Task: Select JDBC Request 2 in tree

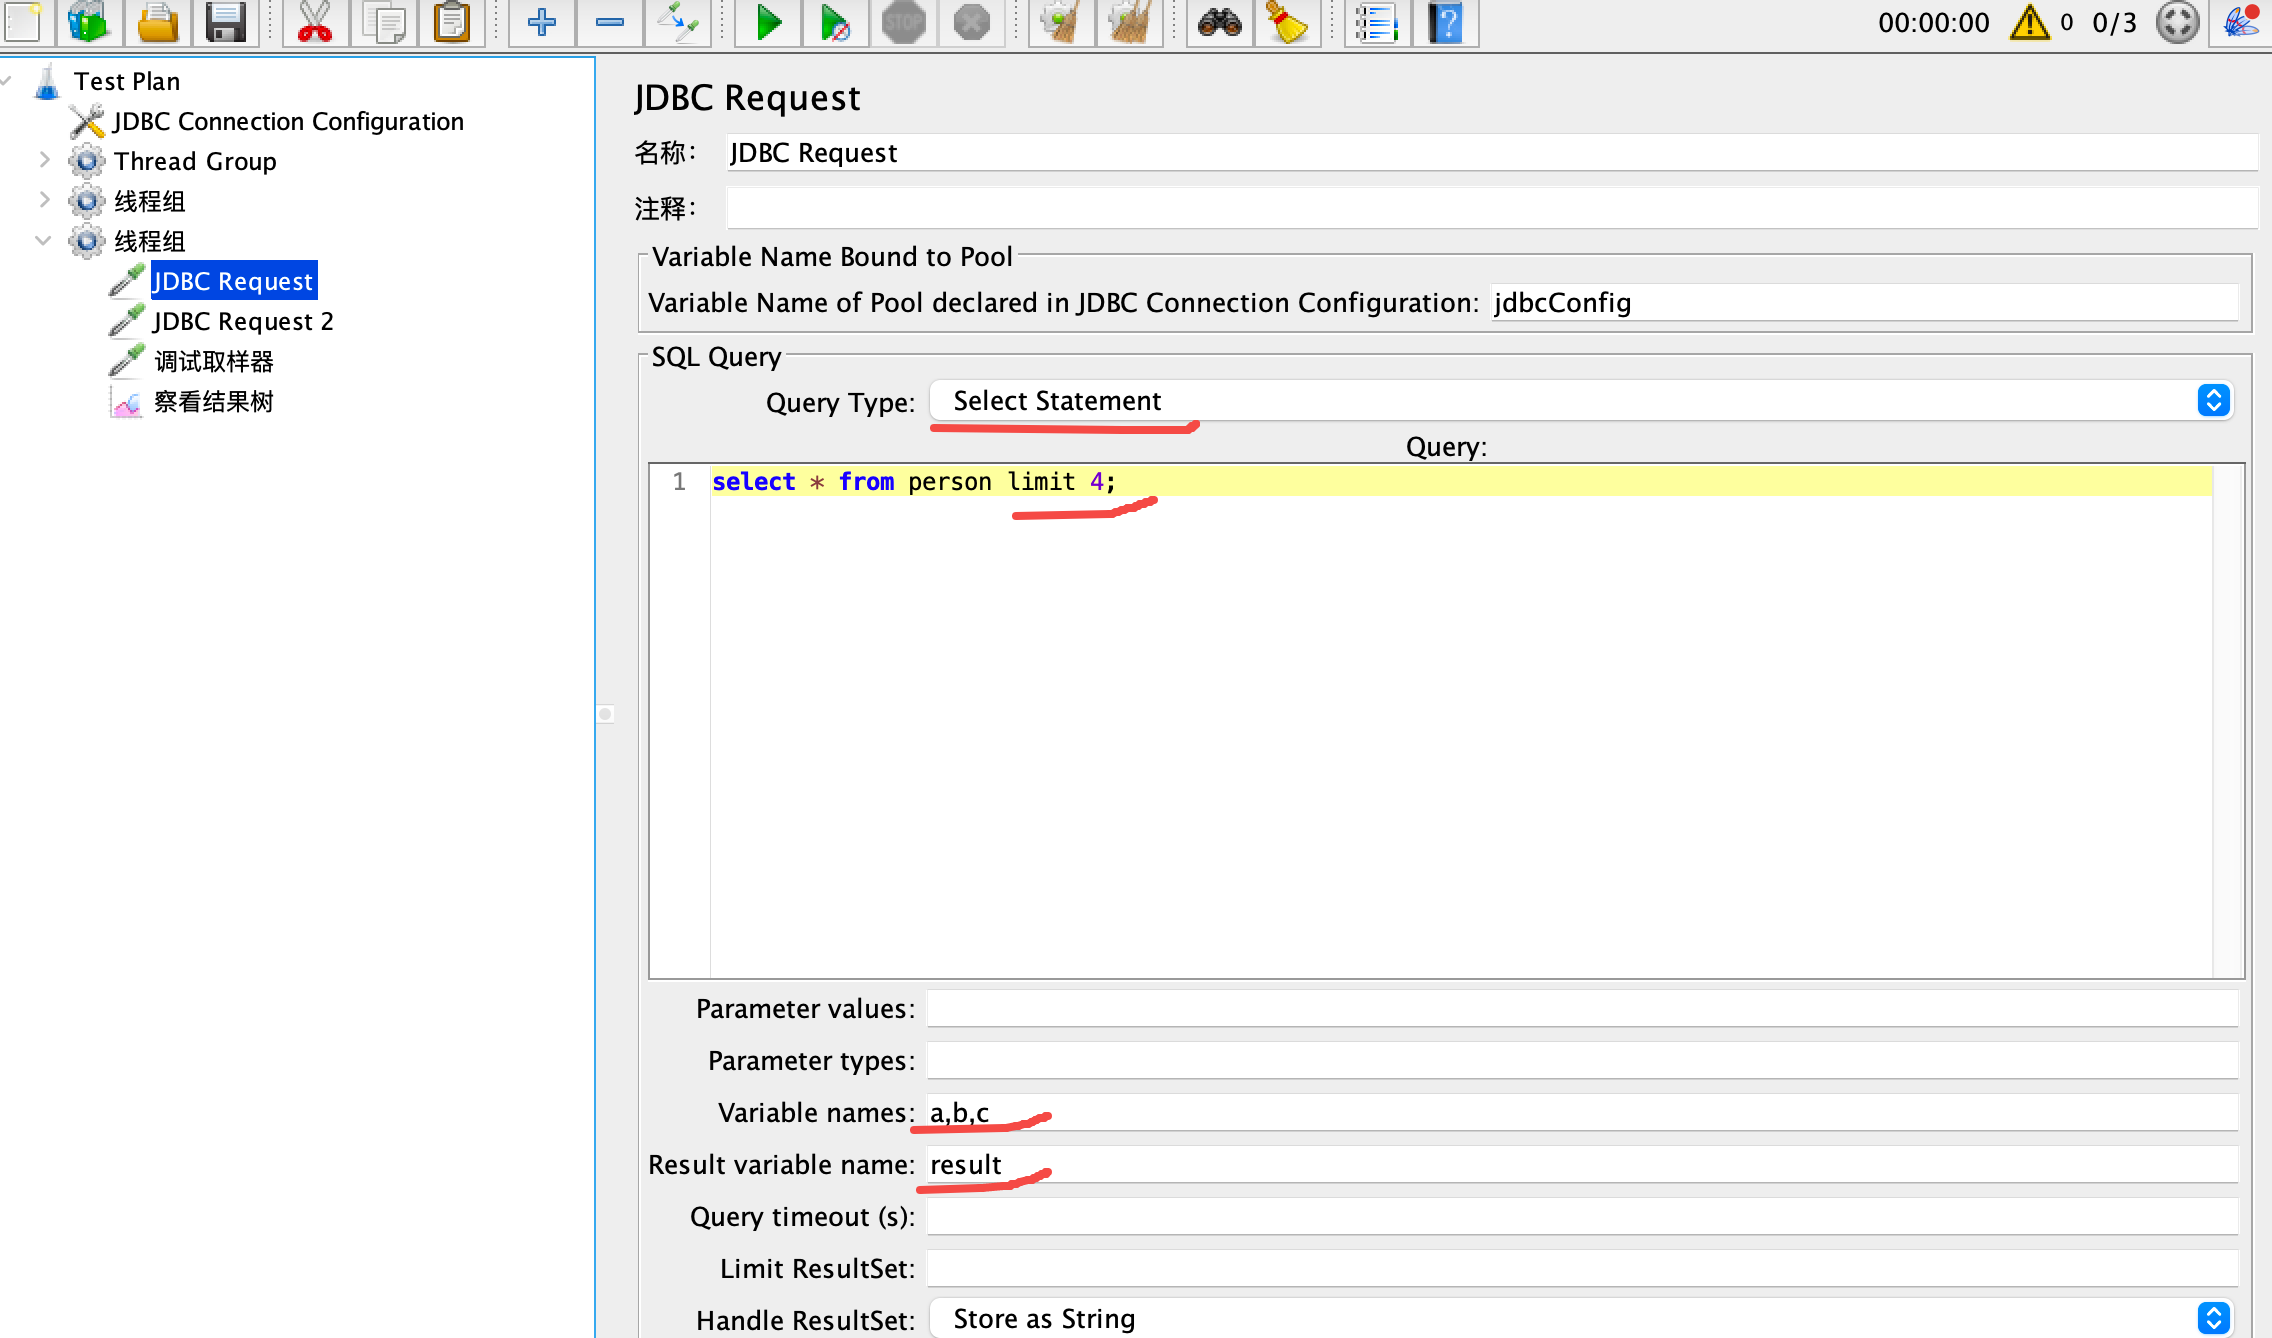Action: point(243,321)
